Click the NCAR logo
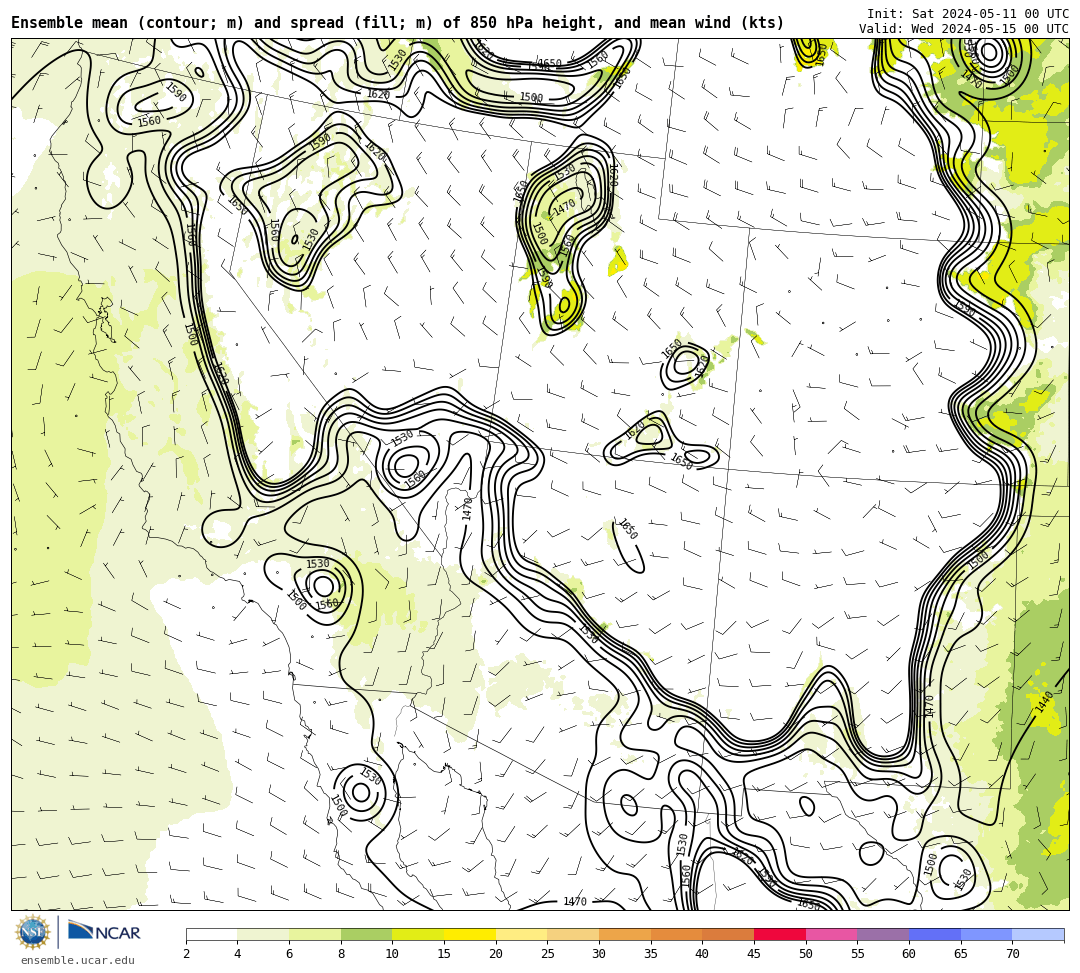The width and height of the screenshot is (1080, 973). click(x=104, y=932)
